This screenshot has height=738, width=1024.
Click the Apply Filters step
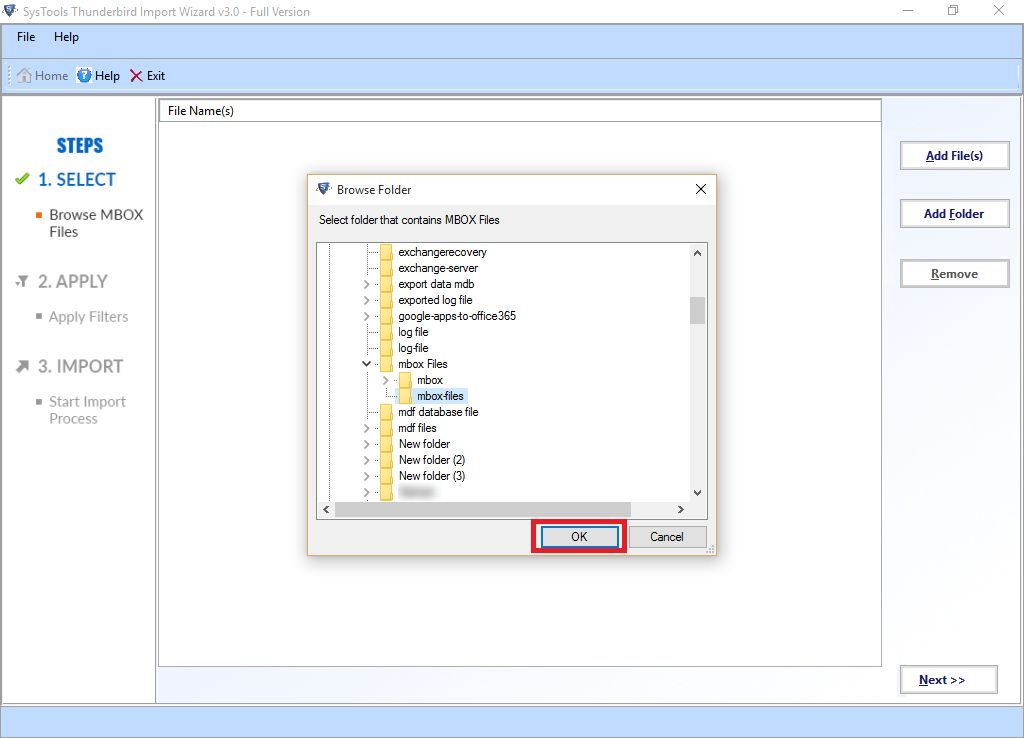pos(89,317)
